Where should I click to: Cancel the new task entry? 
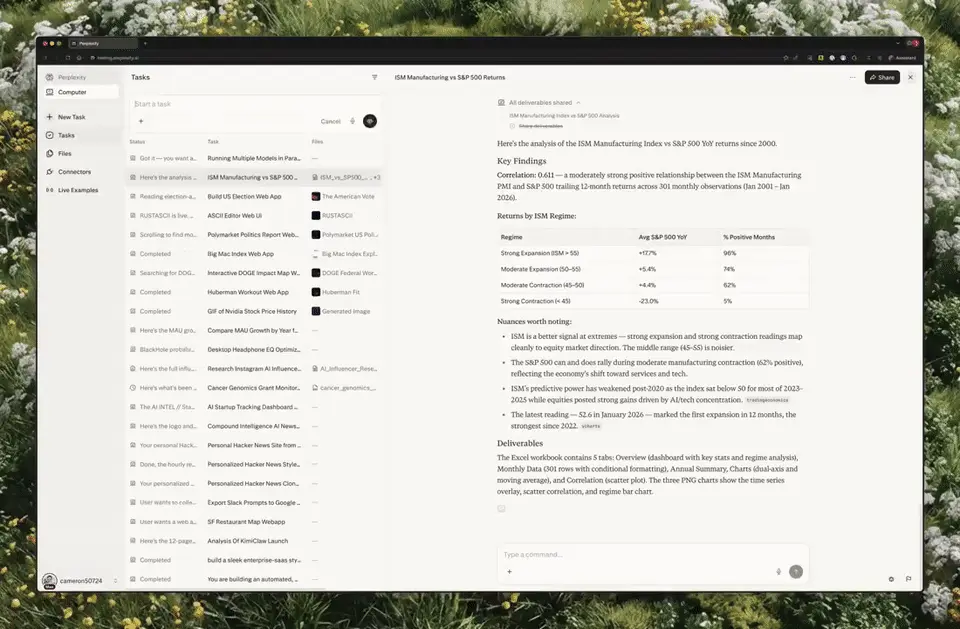tap(331, 121)
